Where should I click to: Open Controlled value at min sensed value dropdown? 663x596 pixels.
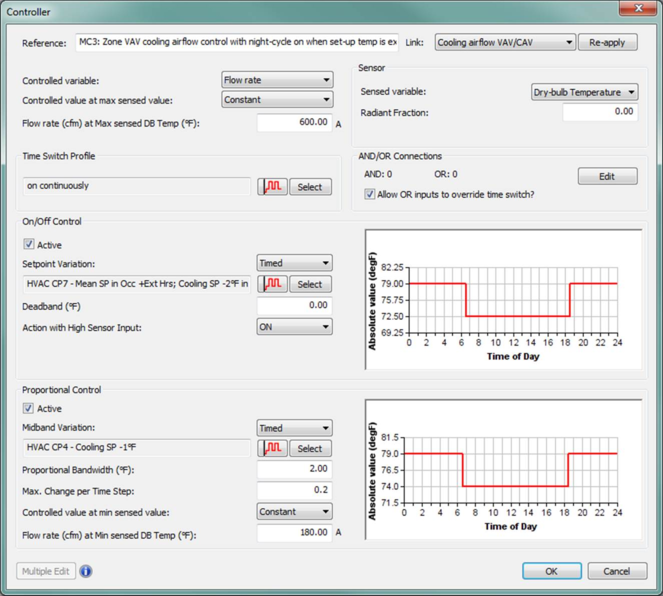coord(294,511)
